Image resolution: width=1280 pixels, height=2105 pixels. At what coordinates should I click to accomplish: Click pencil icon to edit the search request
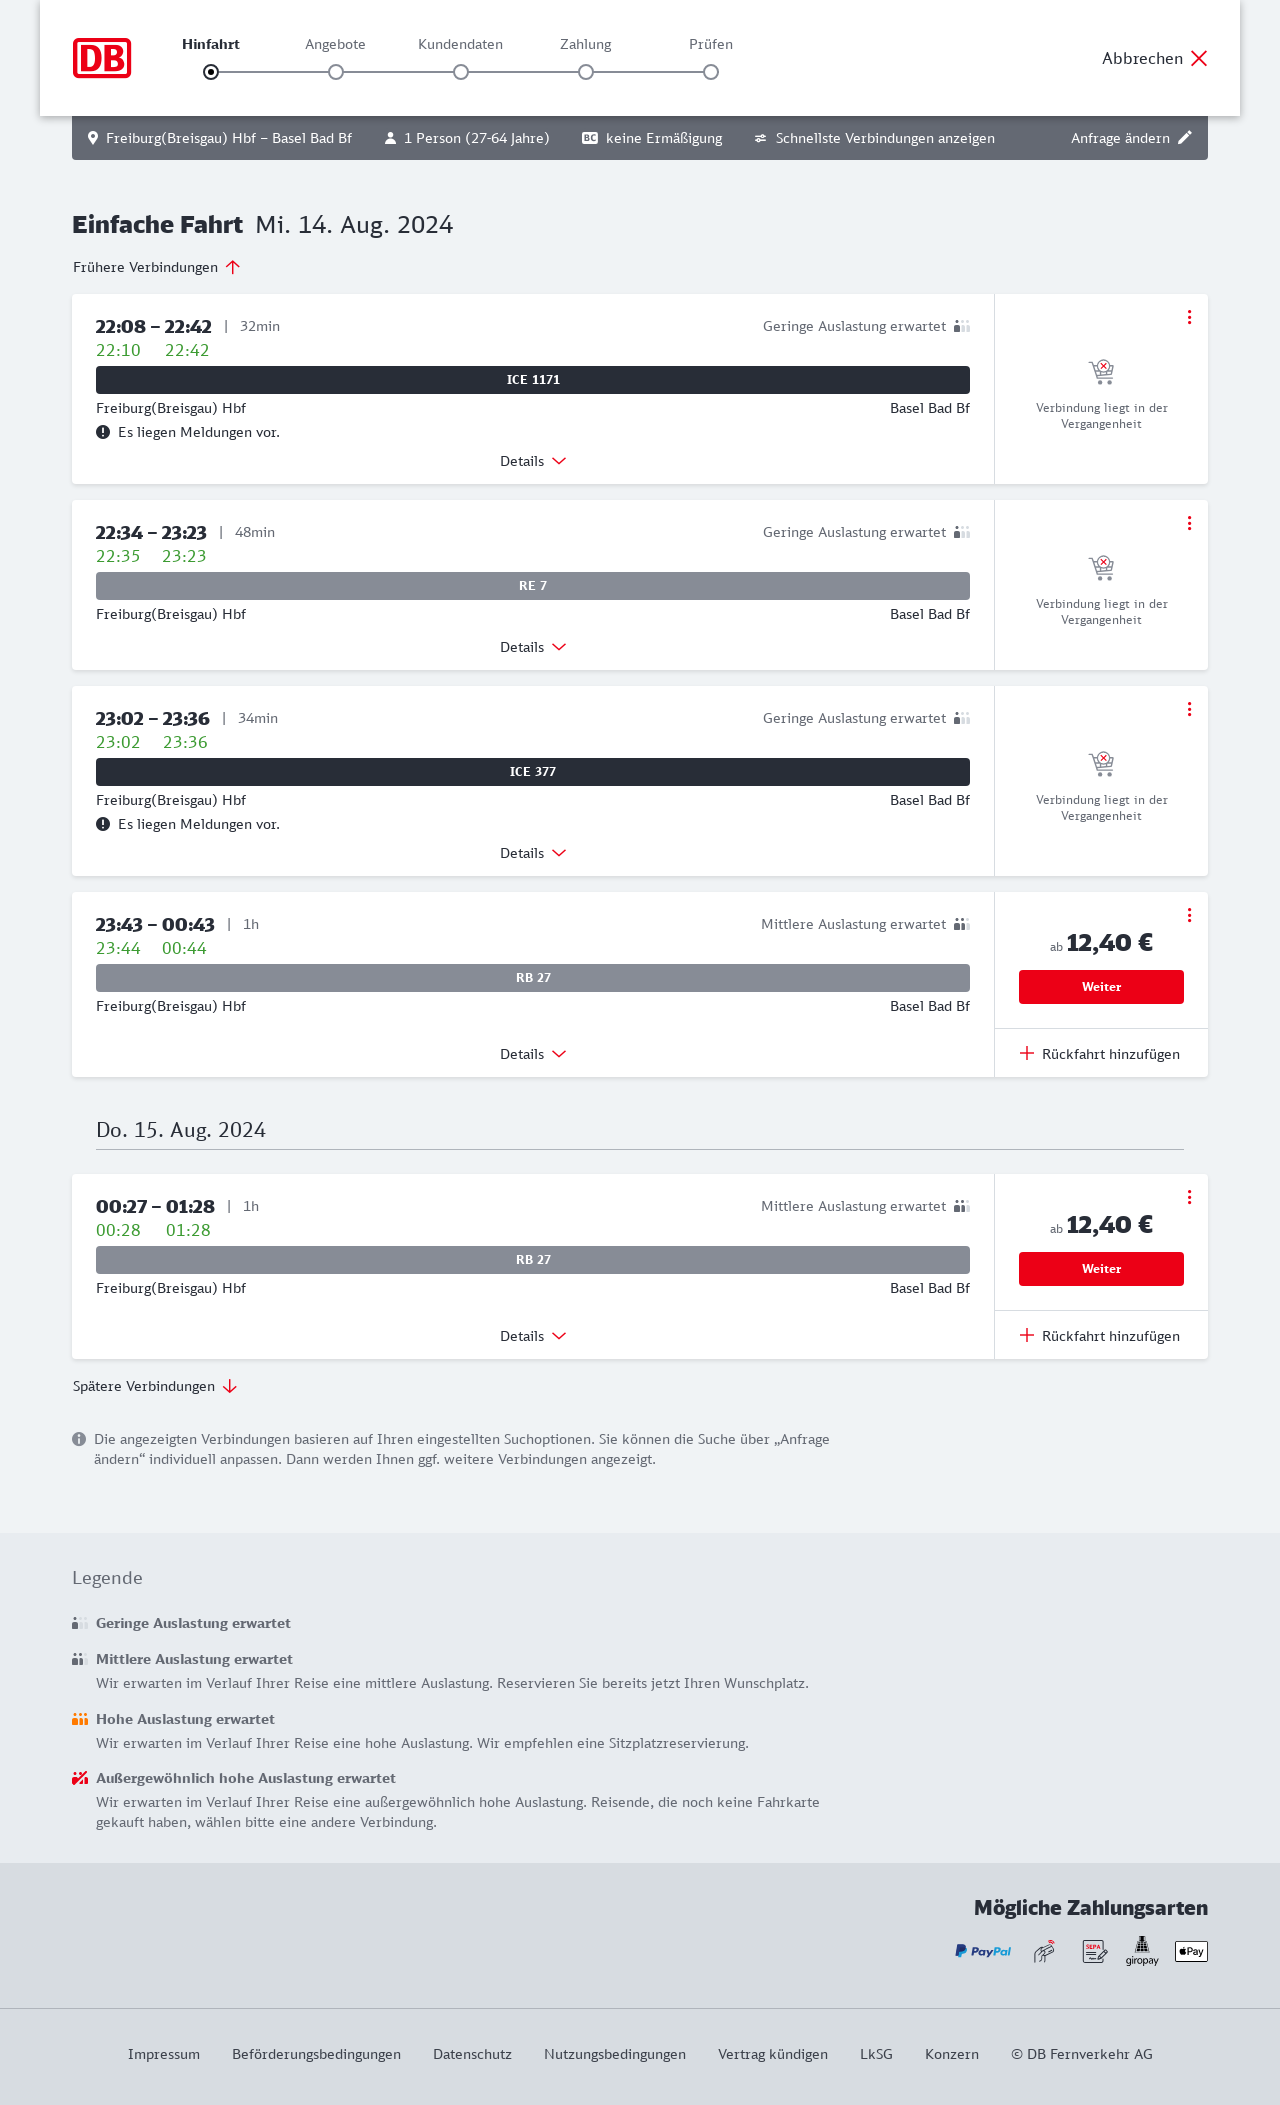click(1185, 138)
